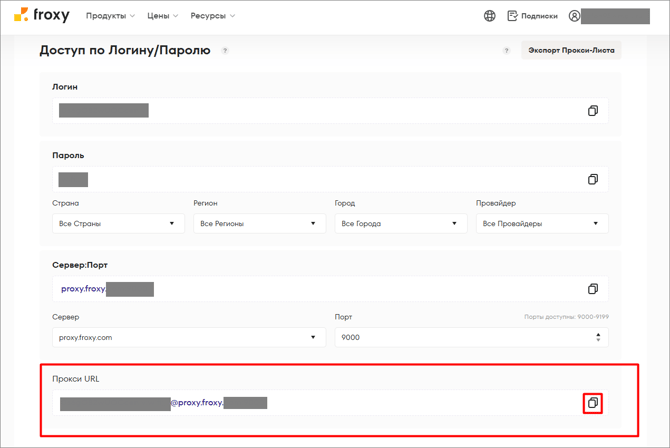Screen dimensions: 670x448
Task: Expand the Ресурсы menu
Action: tap(212, 16)
